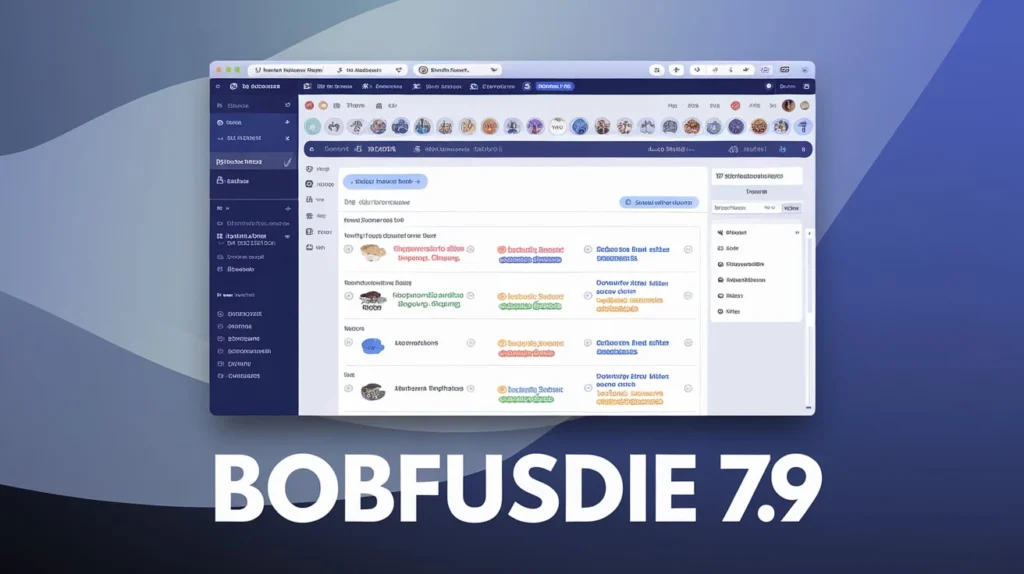Click the orange circle icon beside the red one
The width and height of the screenshot is (1024, 574).
tap(323, 105)
